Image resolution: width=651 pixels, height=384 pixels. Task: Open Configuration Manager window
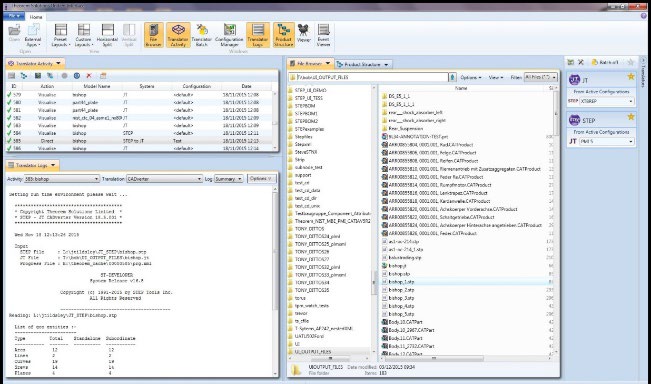point(229,35)
